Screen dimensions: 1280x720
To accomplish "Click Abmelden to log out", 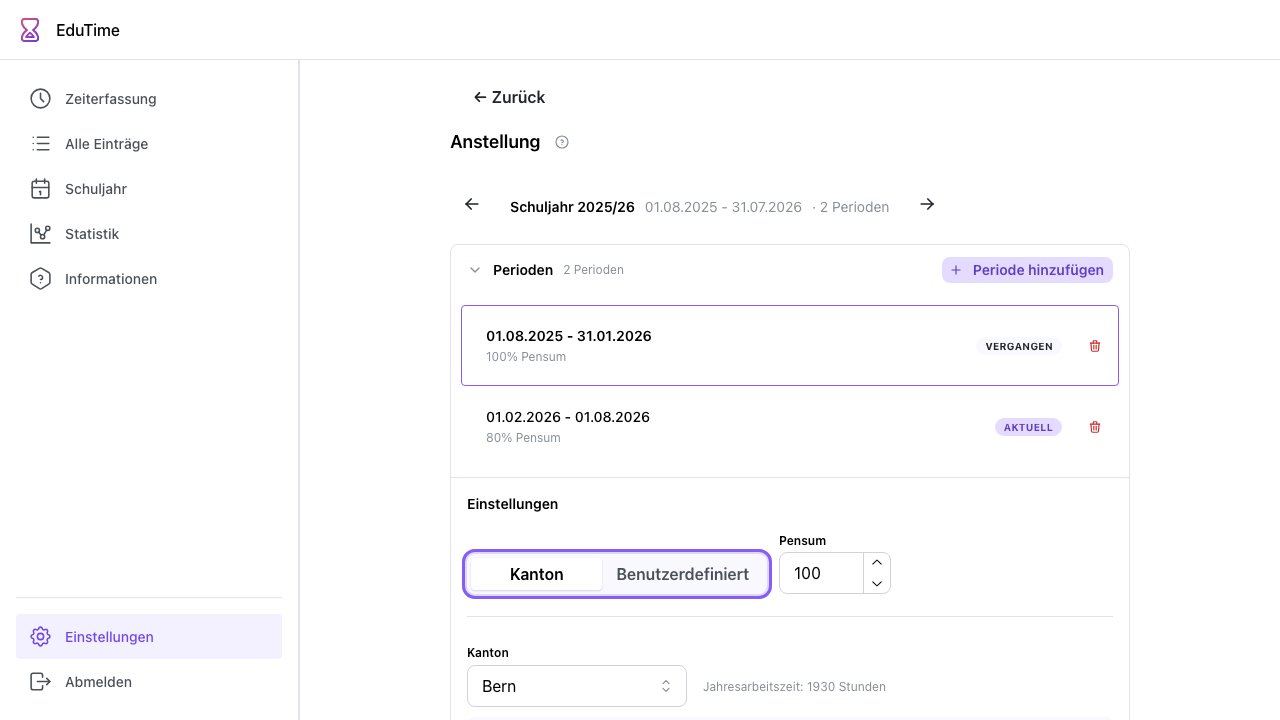I will click(x=149, y=682).
